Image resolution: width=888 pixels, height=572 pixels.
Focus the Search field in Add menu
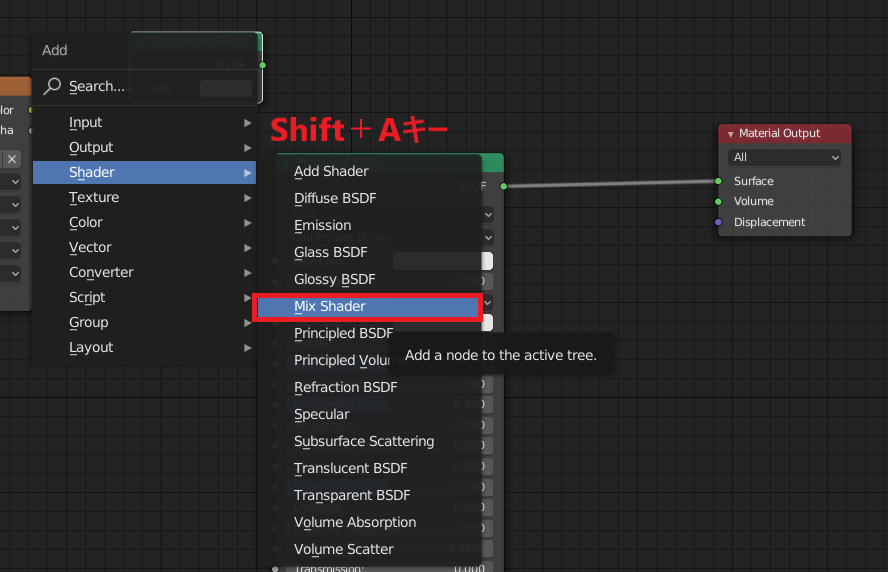[x=144, y=87]
